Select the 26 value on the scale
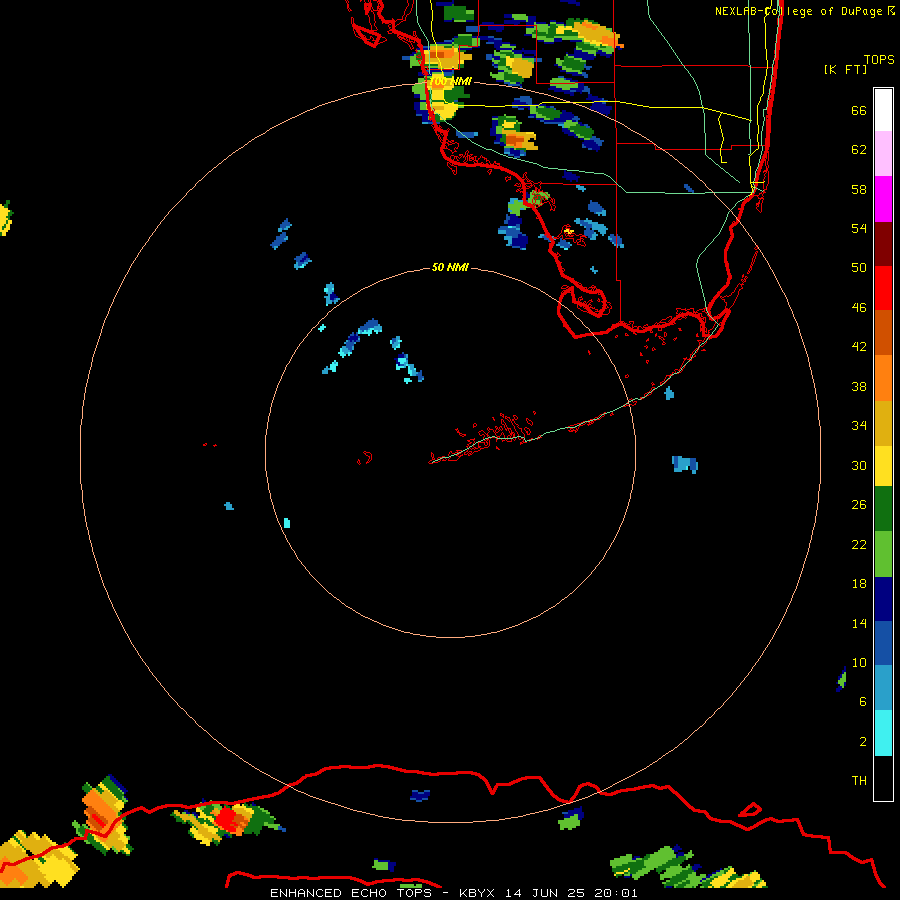Viewport: 900px width, 900px height. coord(859,505)
